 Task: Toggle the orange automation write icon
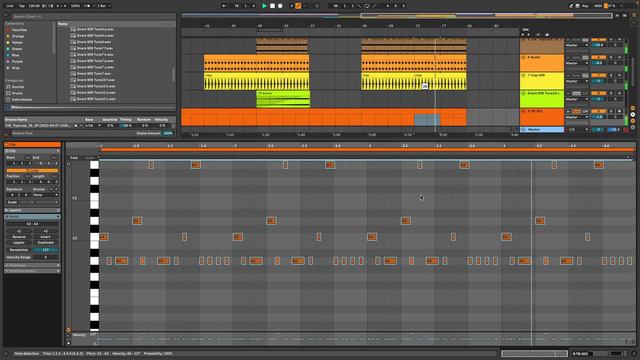coord(298,6)
